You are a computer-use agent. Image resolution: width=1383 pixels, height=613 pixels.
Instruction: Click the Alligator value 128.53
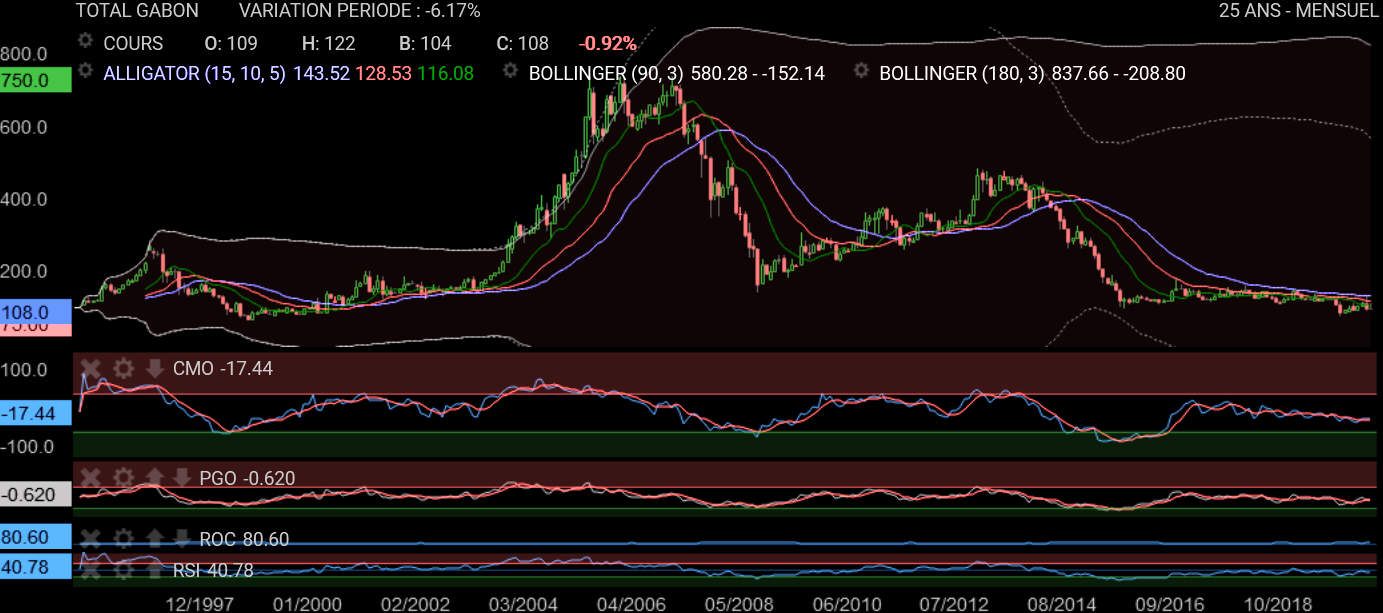[x=382, y=73]
